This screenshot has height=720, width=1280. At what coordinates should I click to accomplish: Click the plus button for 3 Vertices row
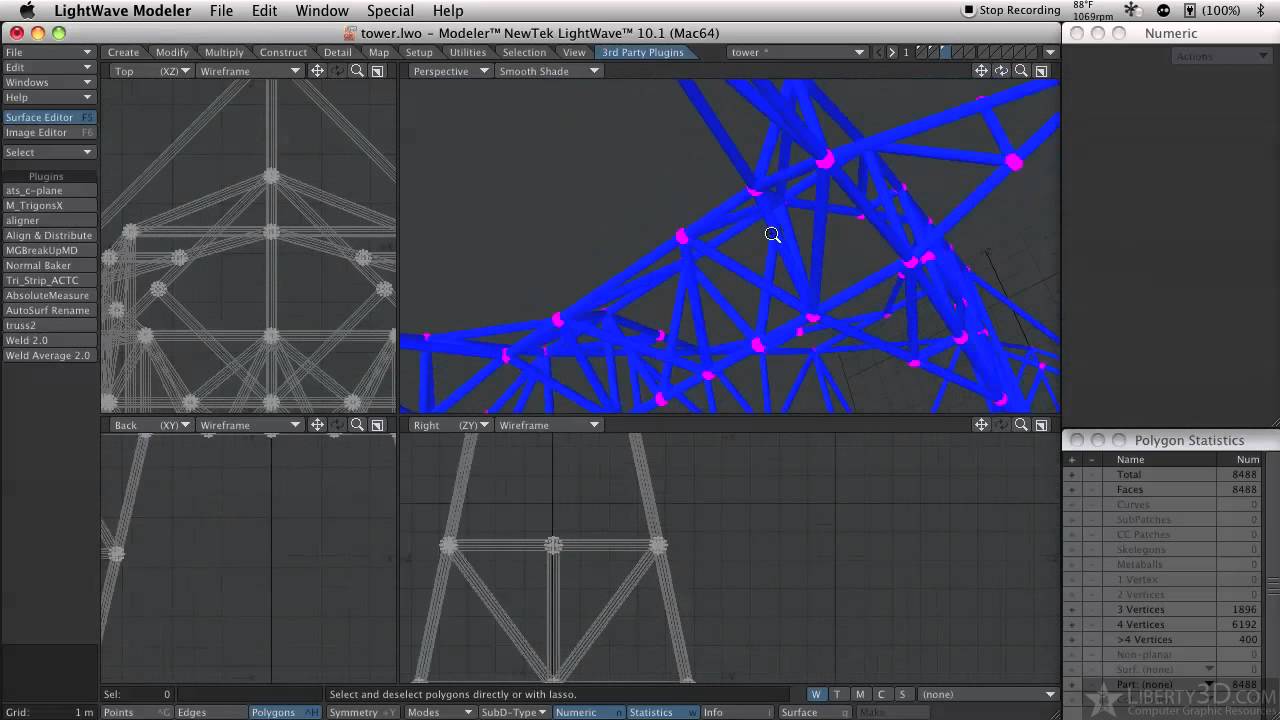[x=1072, y=610]
